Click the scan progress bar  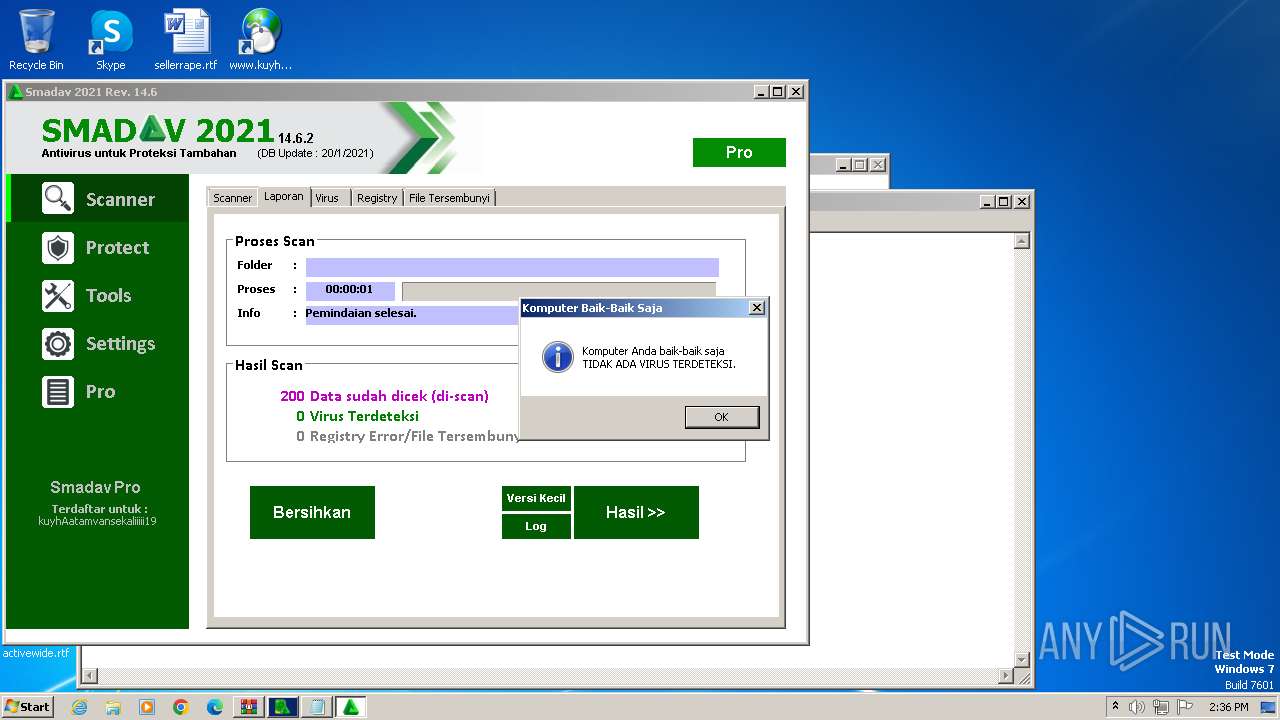558,291
